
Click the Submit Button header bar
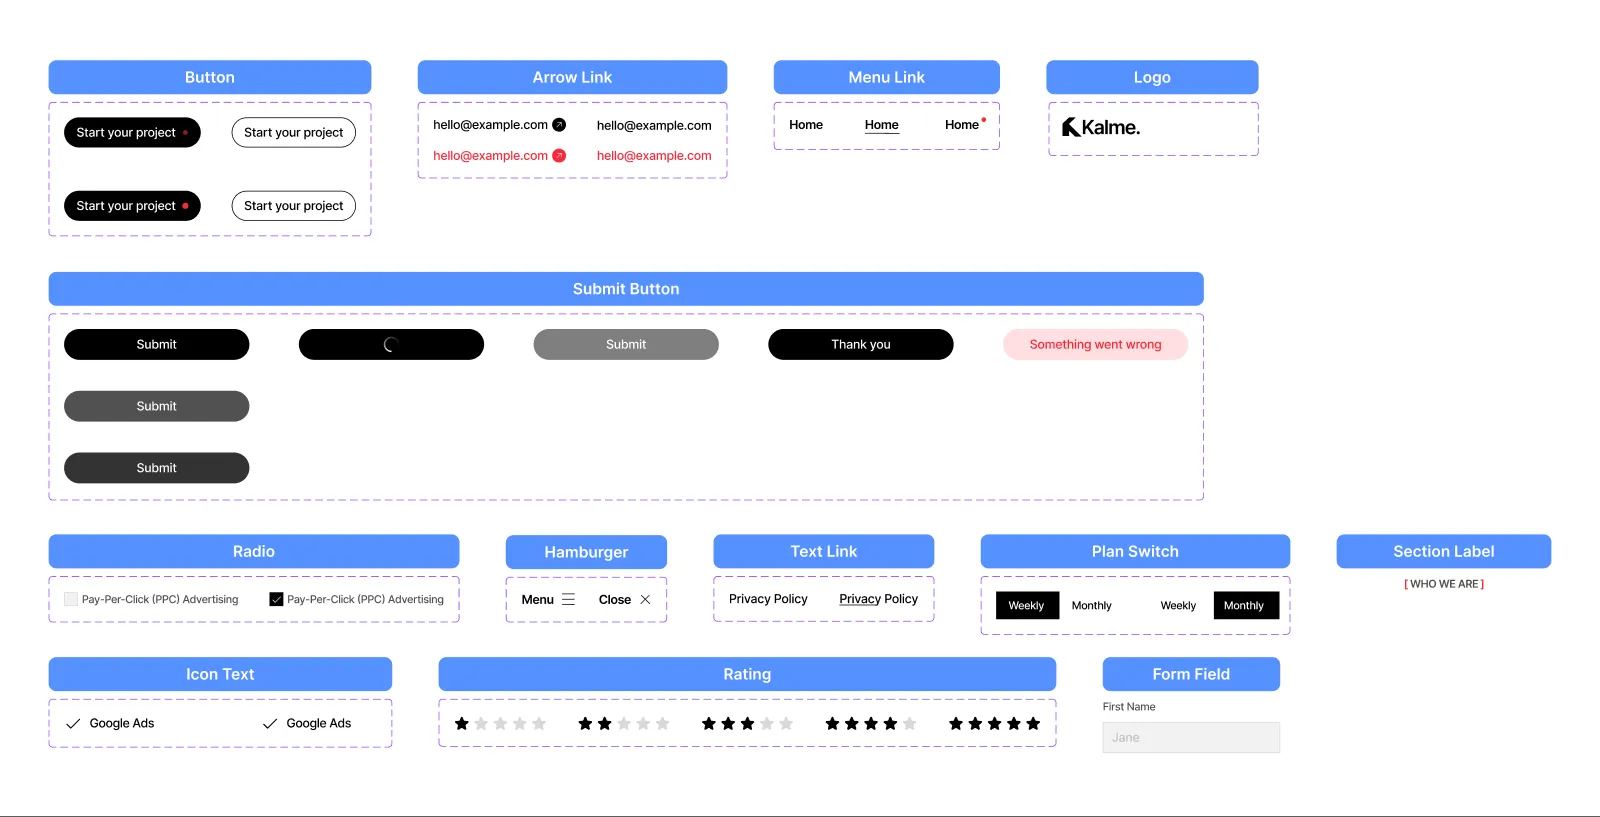coord(626,289)
